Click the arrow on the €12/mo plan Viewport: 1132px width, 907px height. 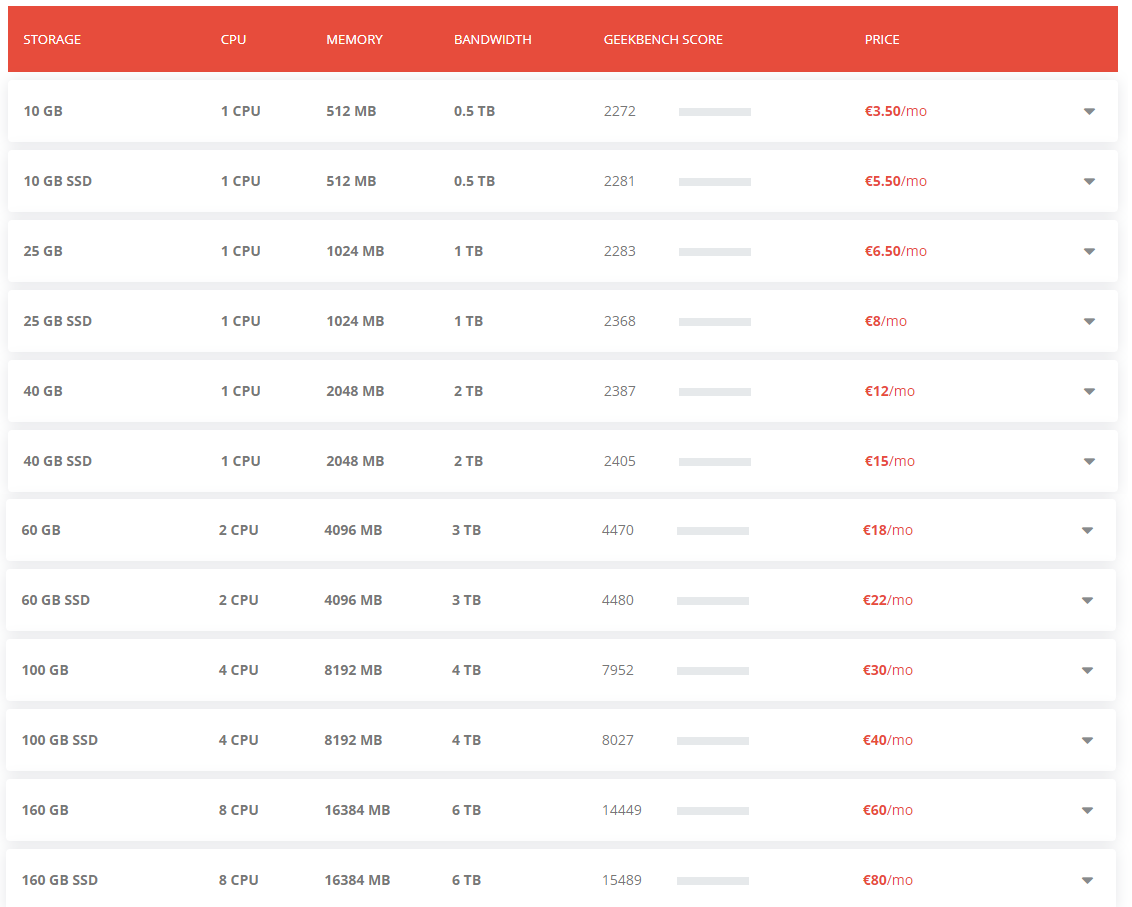click(1089, 391)
